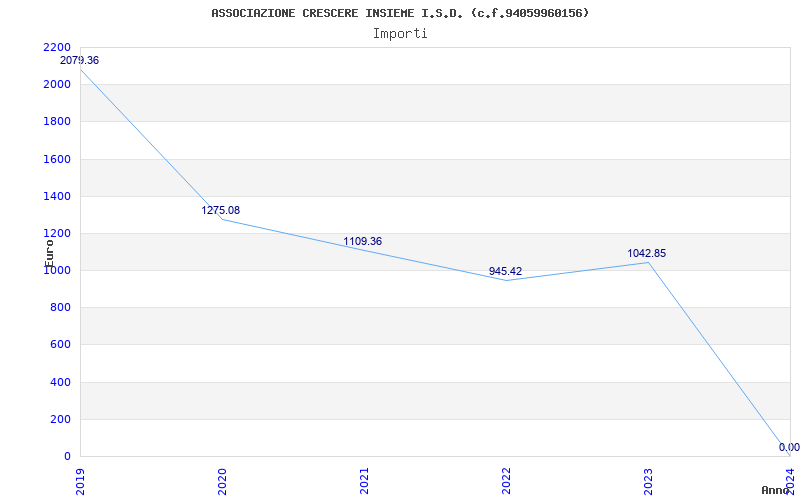Select the 945.42 data label

(505, 271)
